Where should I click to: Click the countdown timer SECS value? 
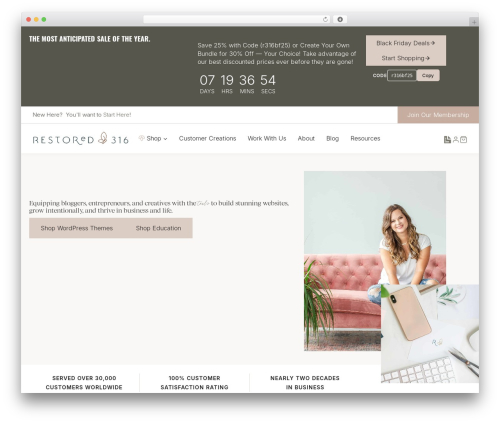(x=268, y=80)
